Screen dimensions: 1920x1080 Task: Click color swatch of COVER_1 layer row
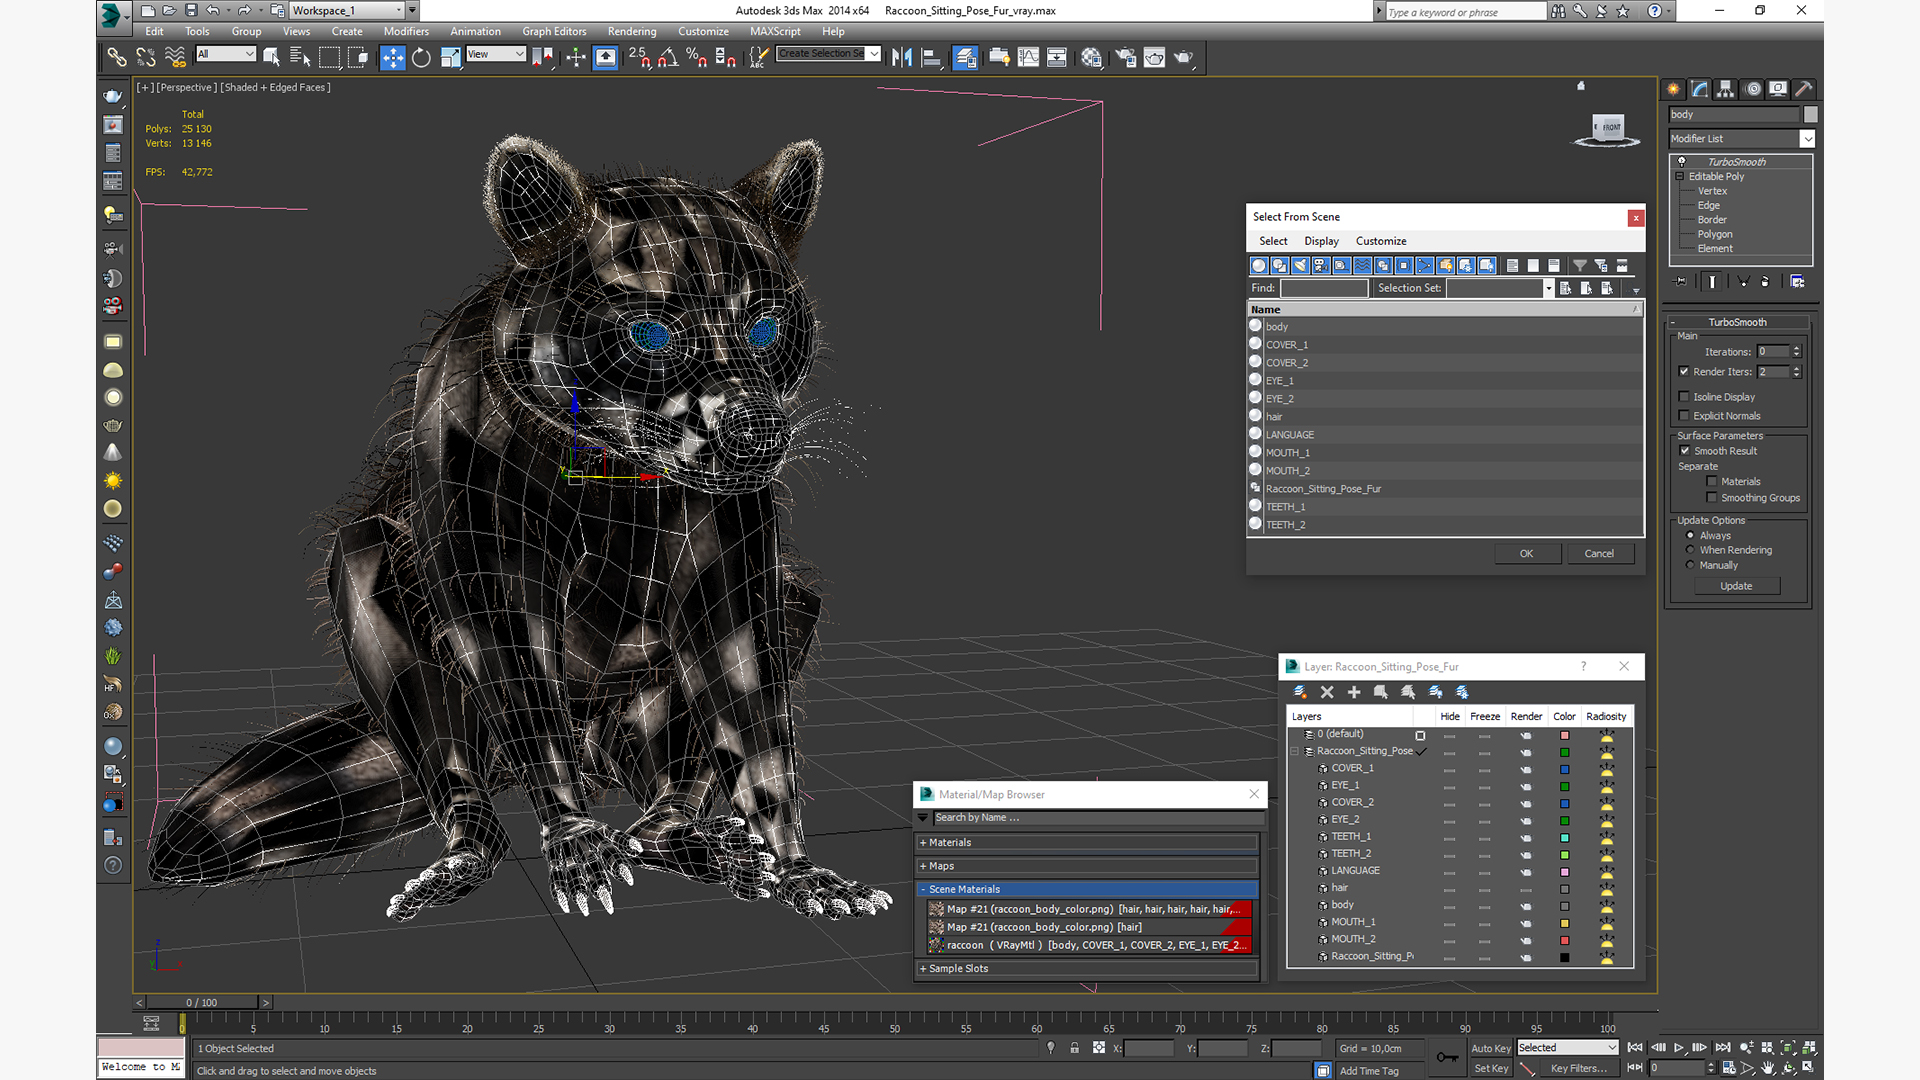point(1565,769)
